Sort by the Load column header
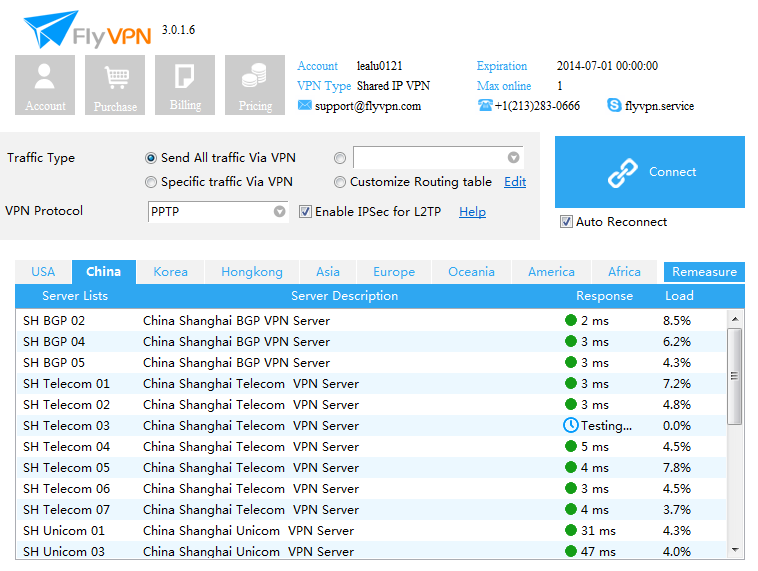Screen dimensions: 758x571 (x=679, y=296)
